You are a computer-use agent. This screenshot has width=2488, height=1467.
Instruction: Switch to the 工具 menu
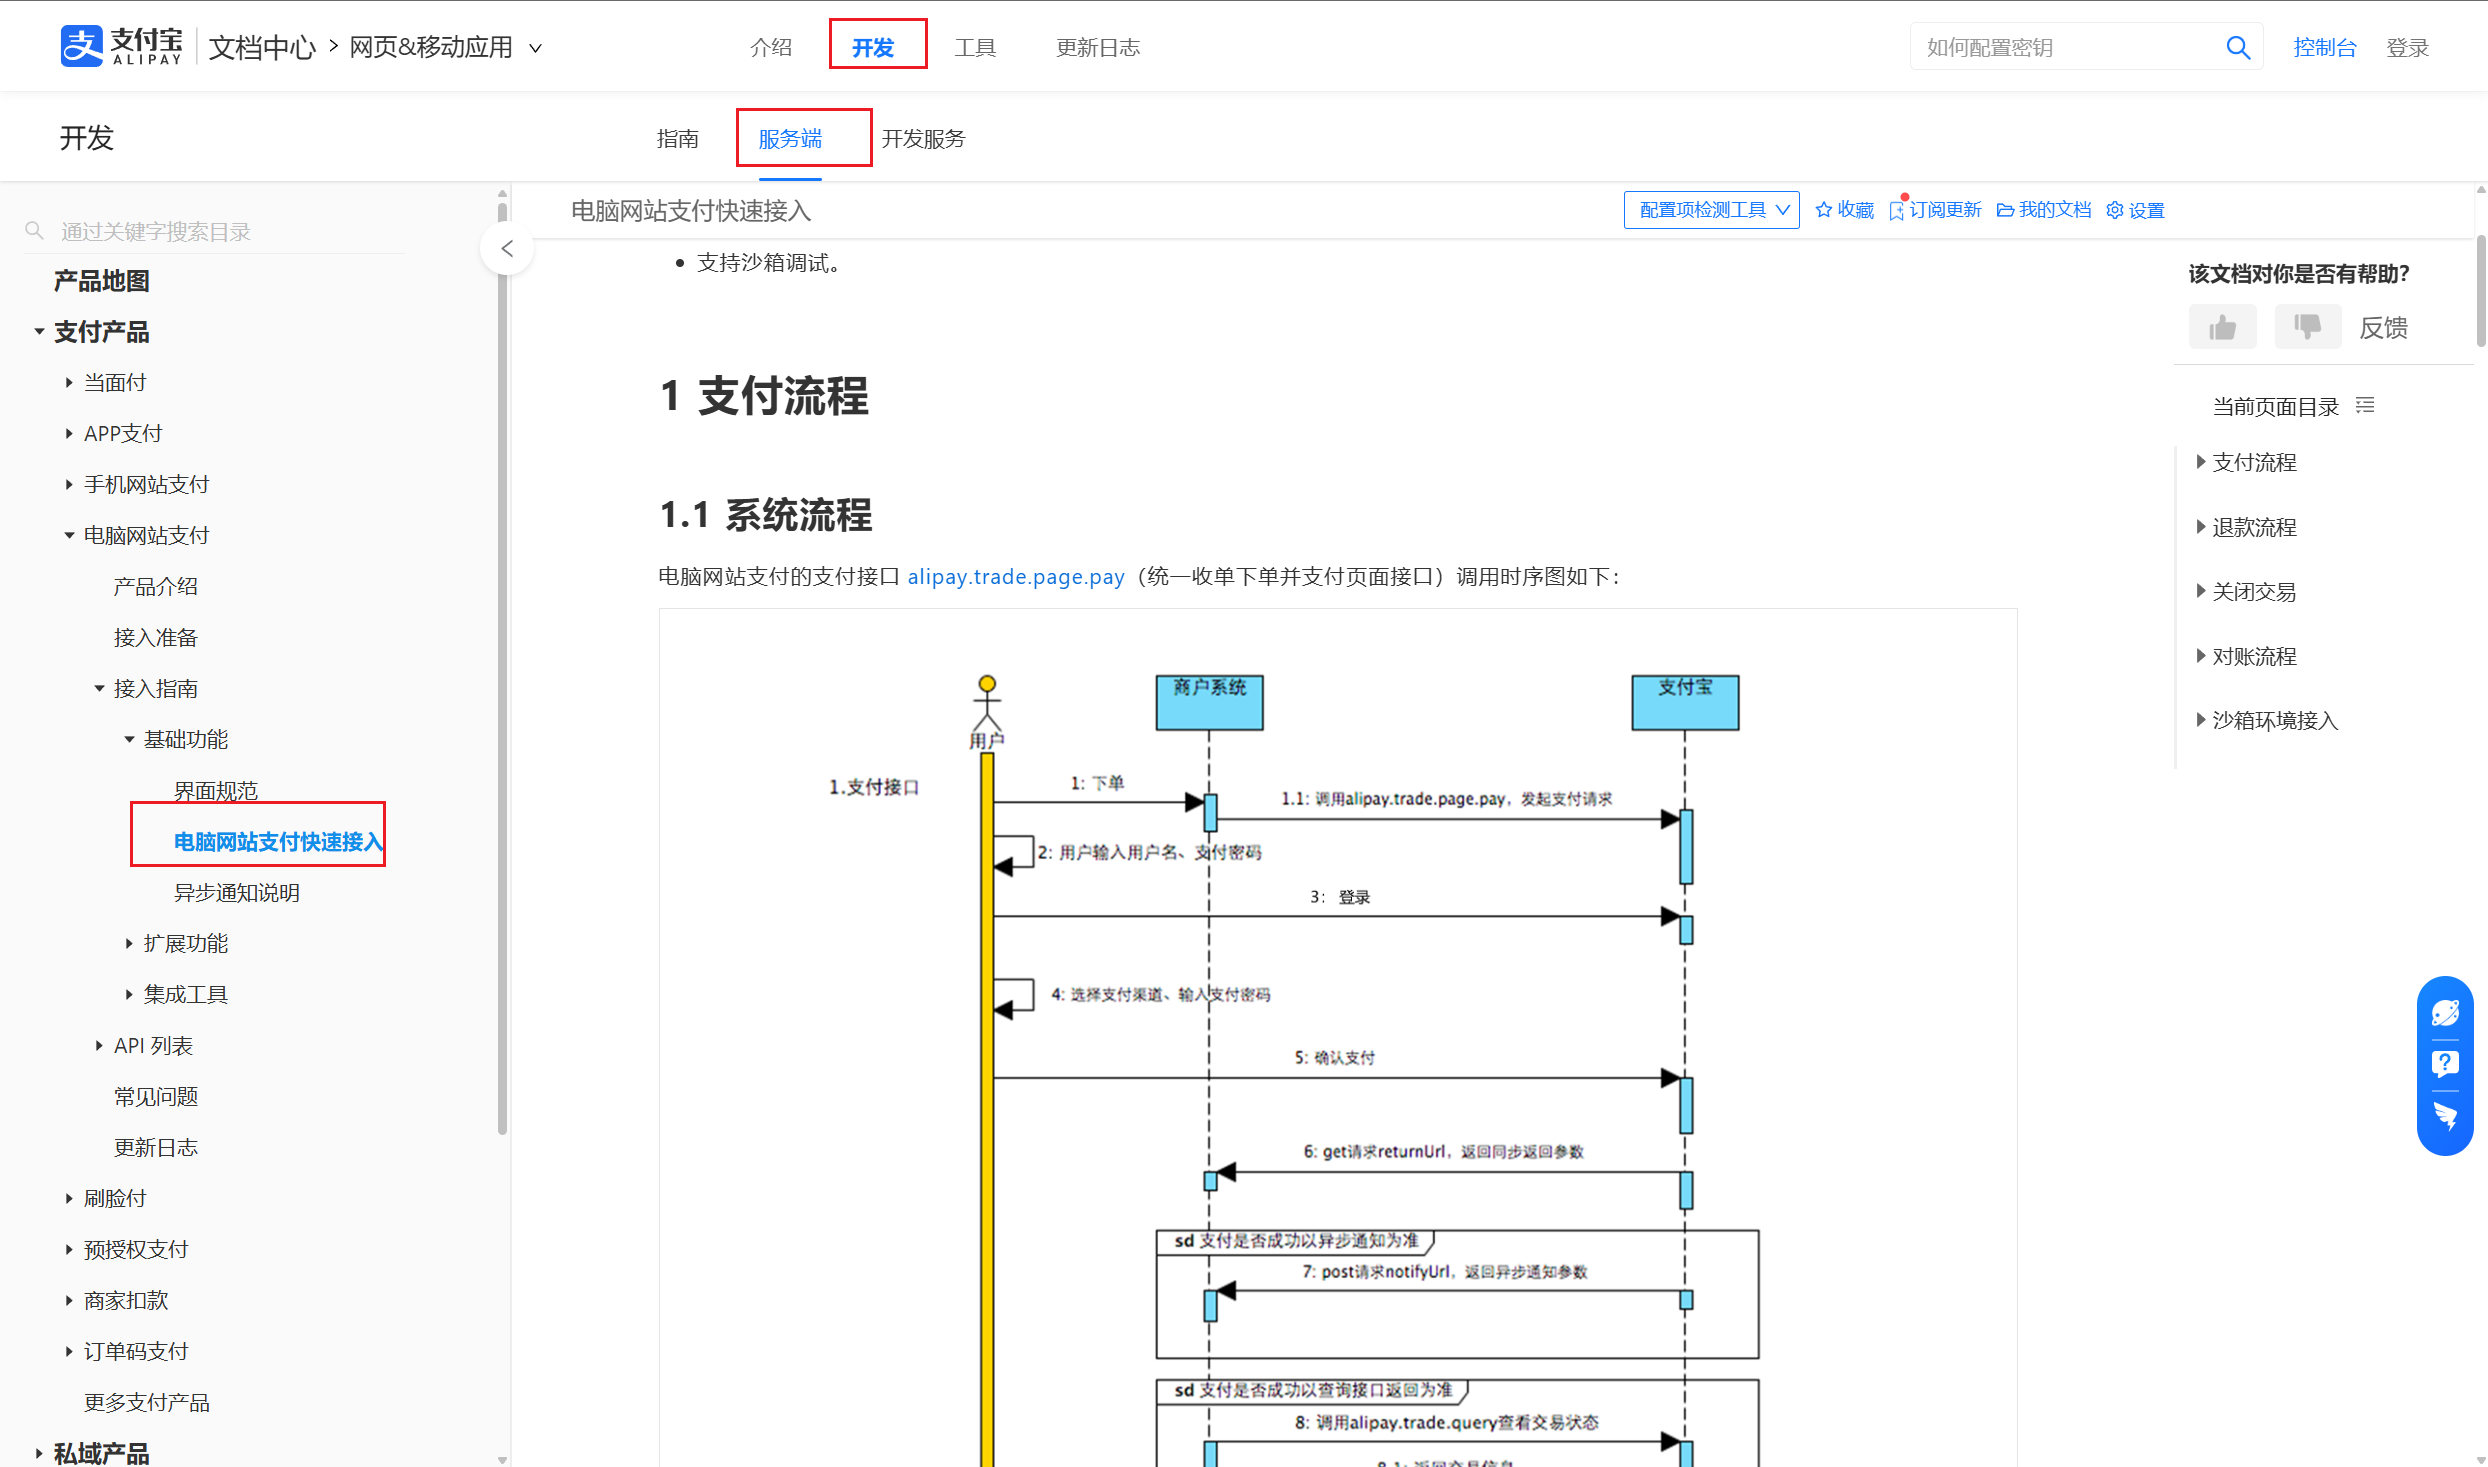[975, 47]
